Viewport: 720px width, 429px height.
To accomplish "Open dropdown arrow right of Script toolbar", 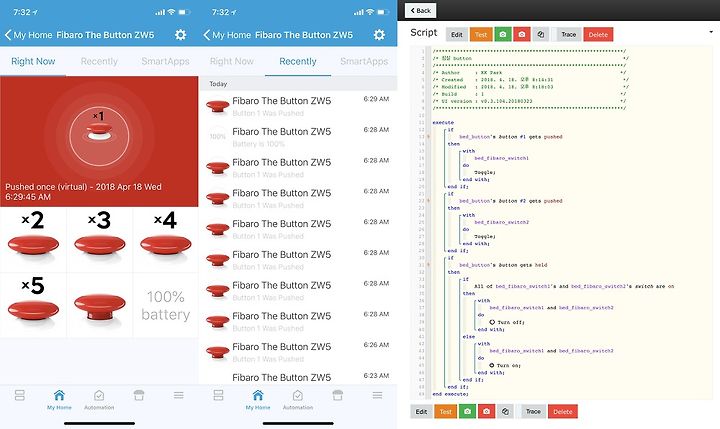I will 711,32.
